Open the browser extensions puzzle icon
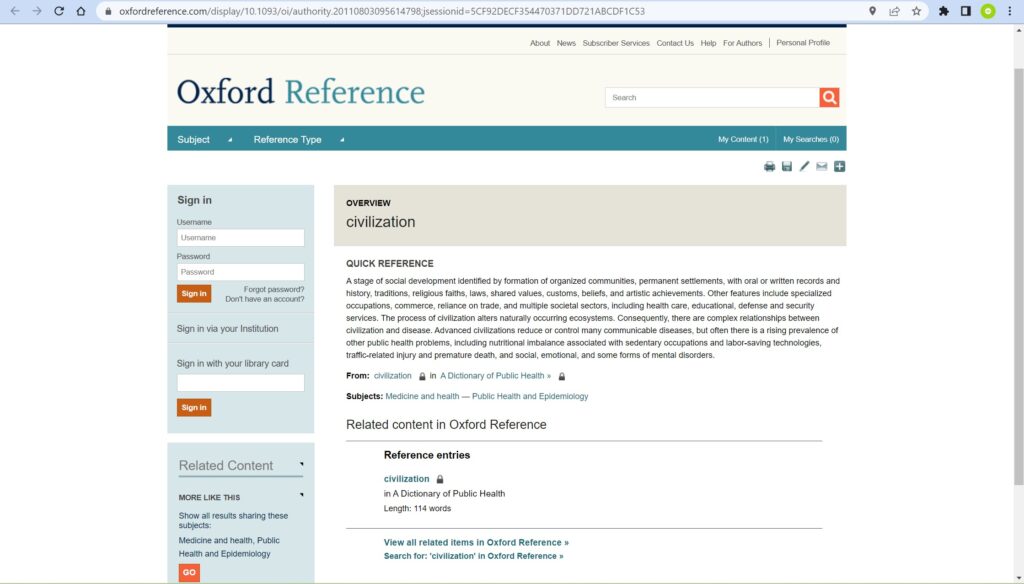The image size is (1024, 584). click(943, 11)
